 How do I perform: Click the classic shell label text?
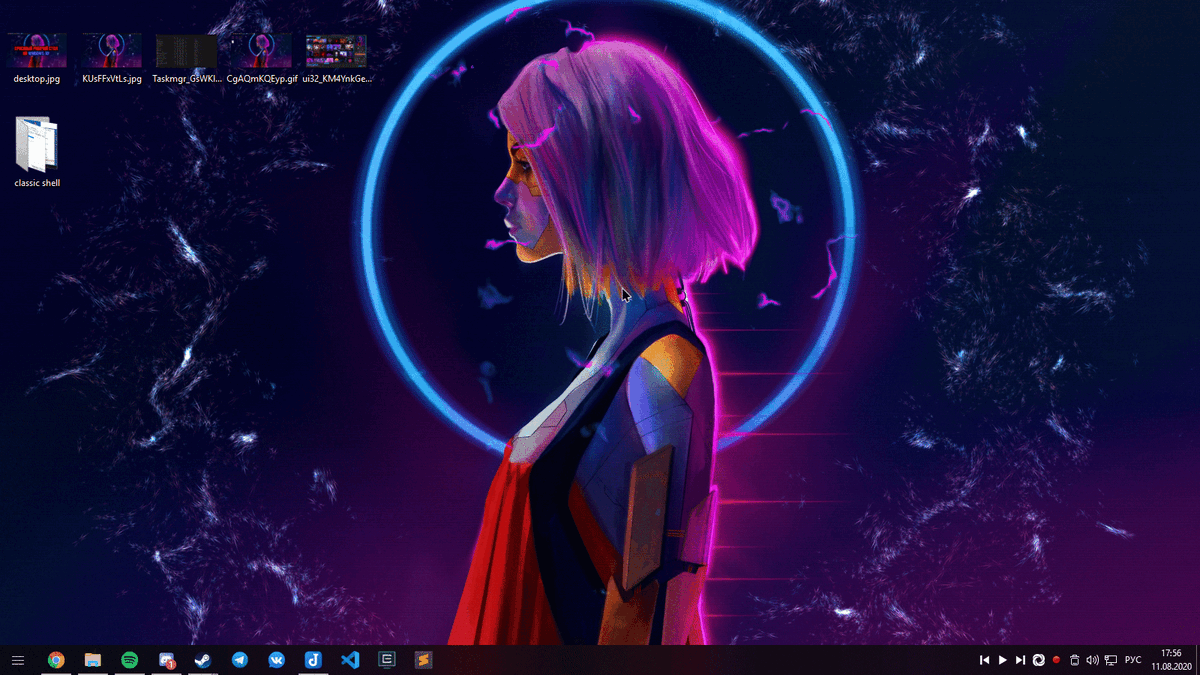[37, 183]
